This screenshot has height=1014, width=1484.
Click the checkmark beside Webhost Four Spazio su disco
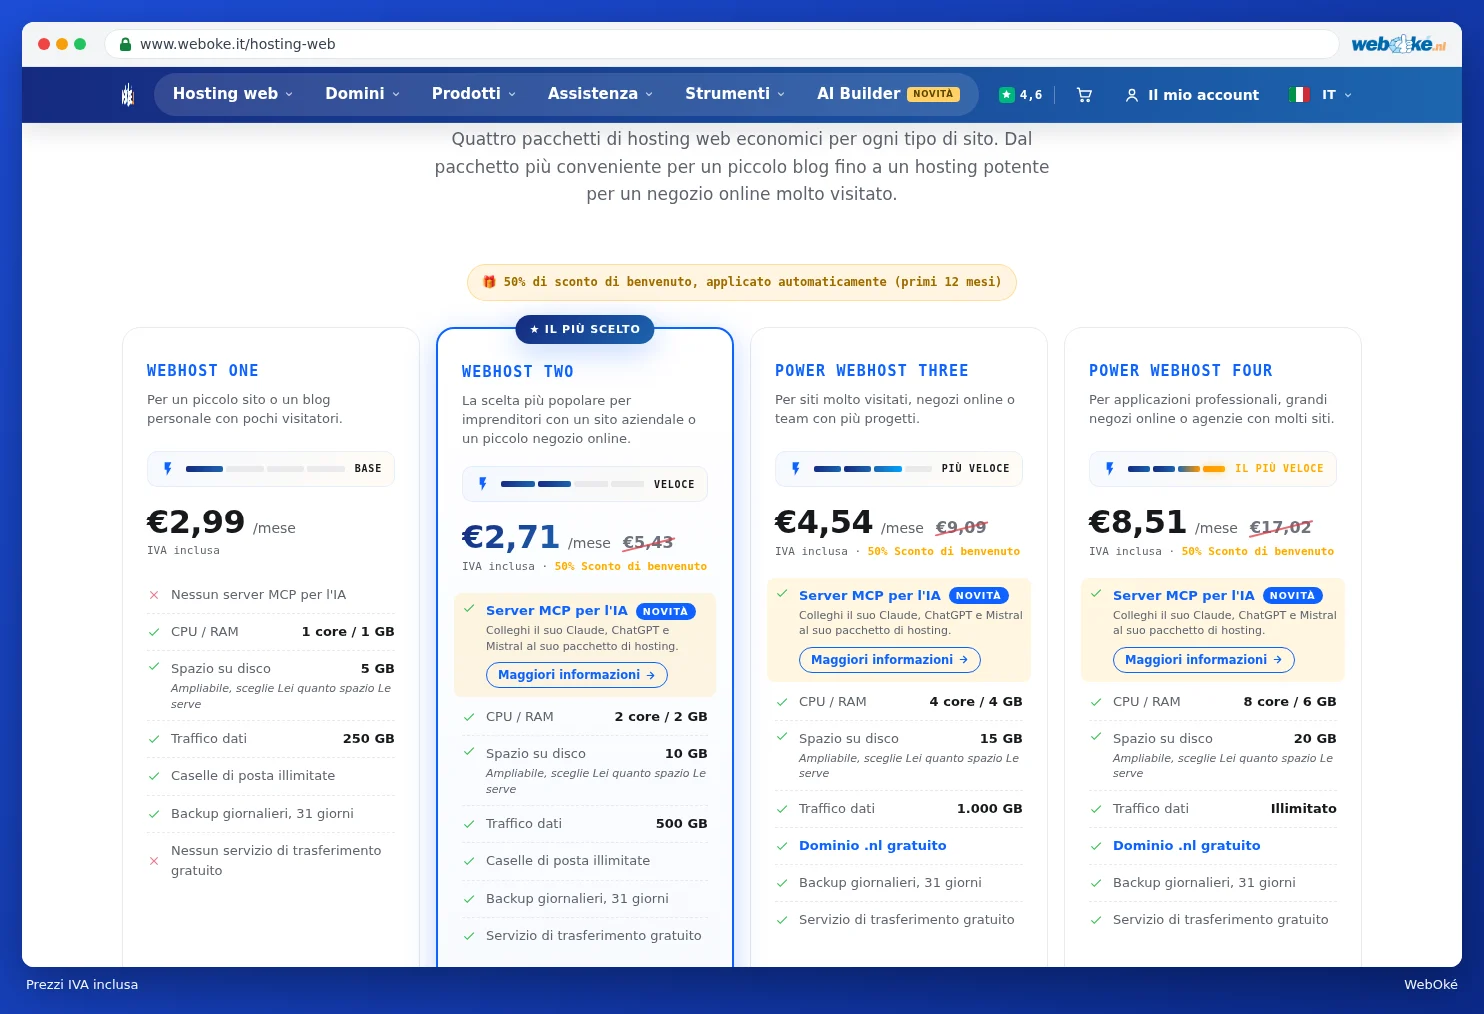click(1096, 737)
